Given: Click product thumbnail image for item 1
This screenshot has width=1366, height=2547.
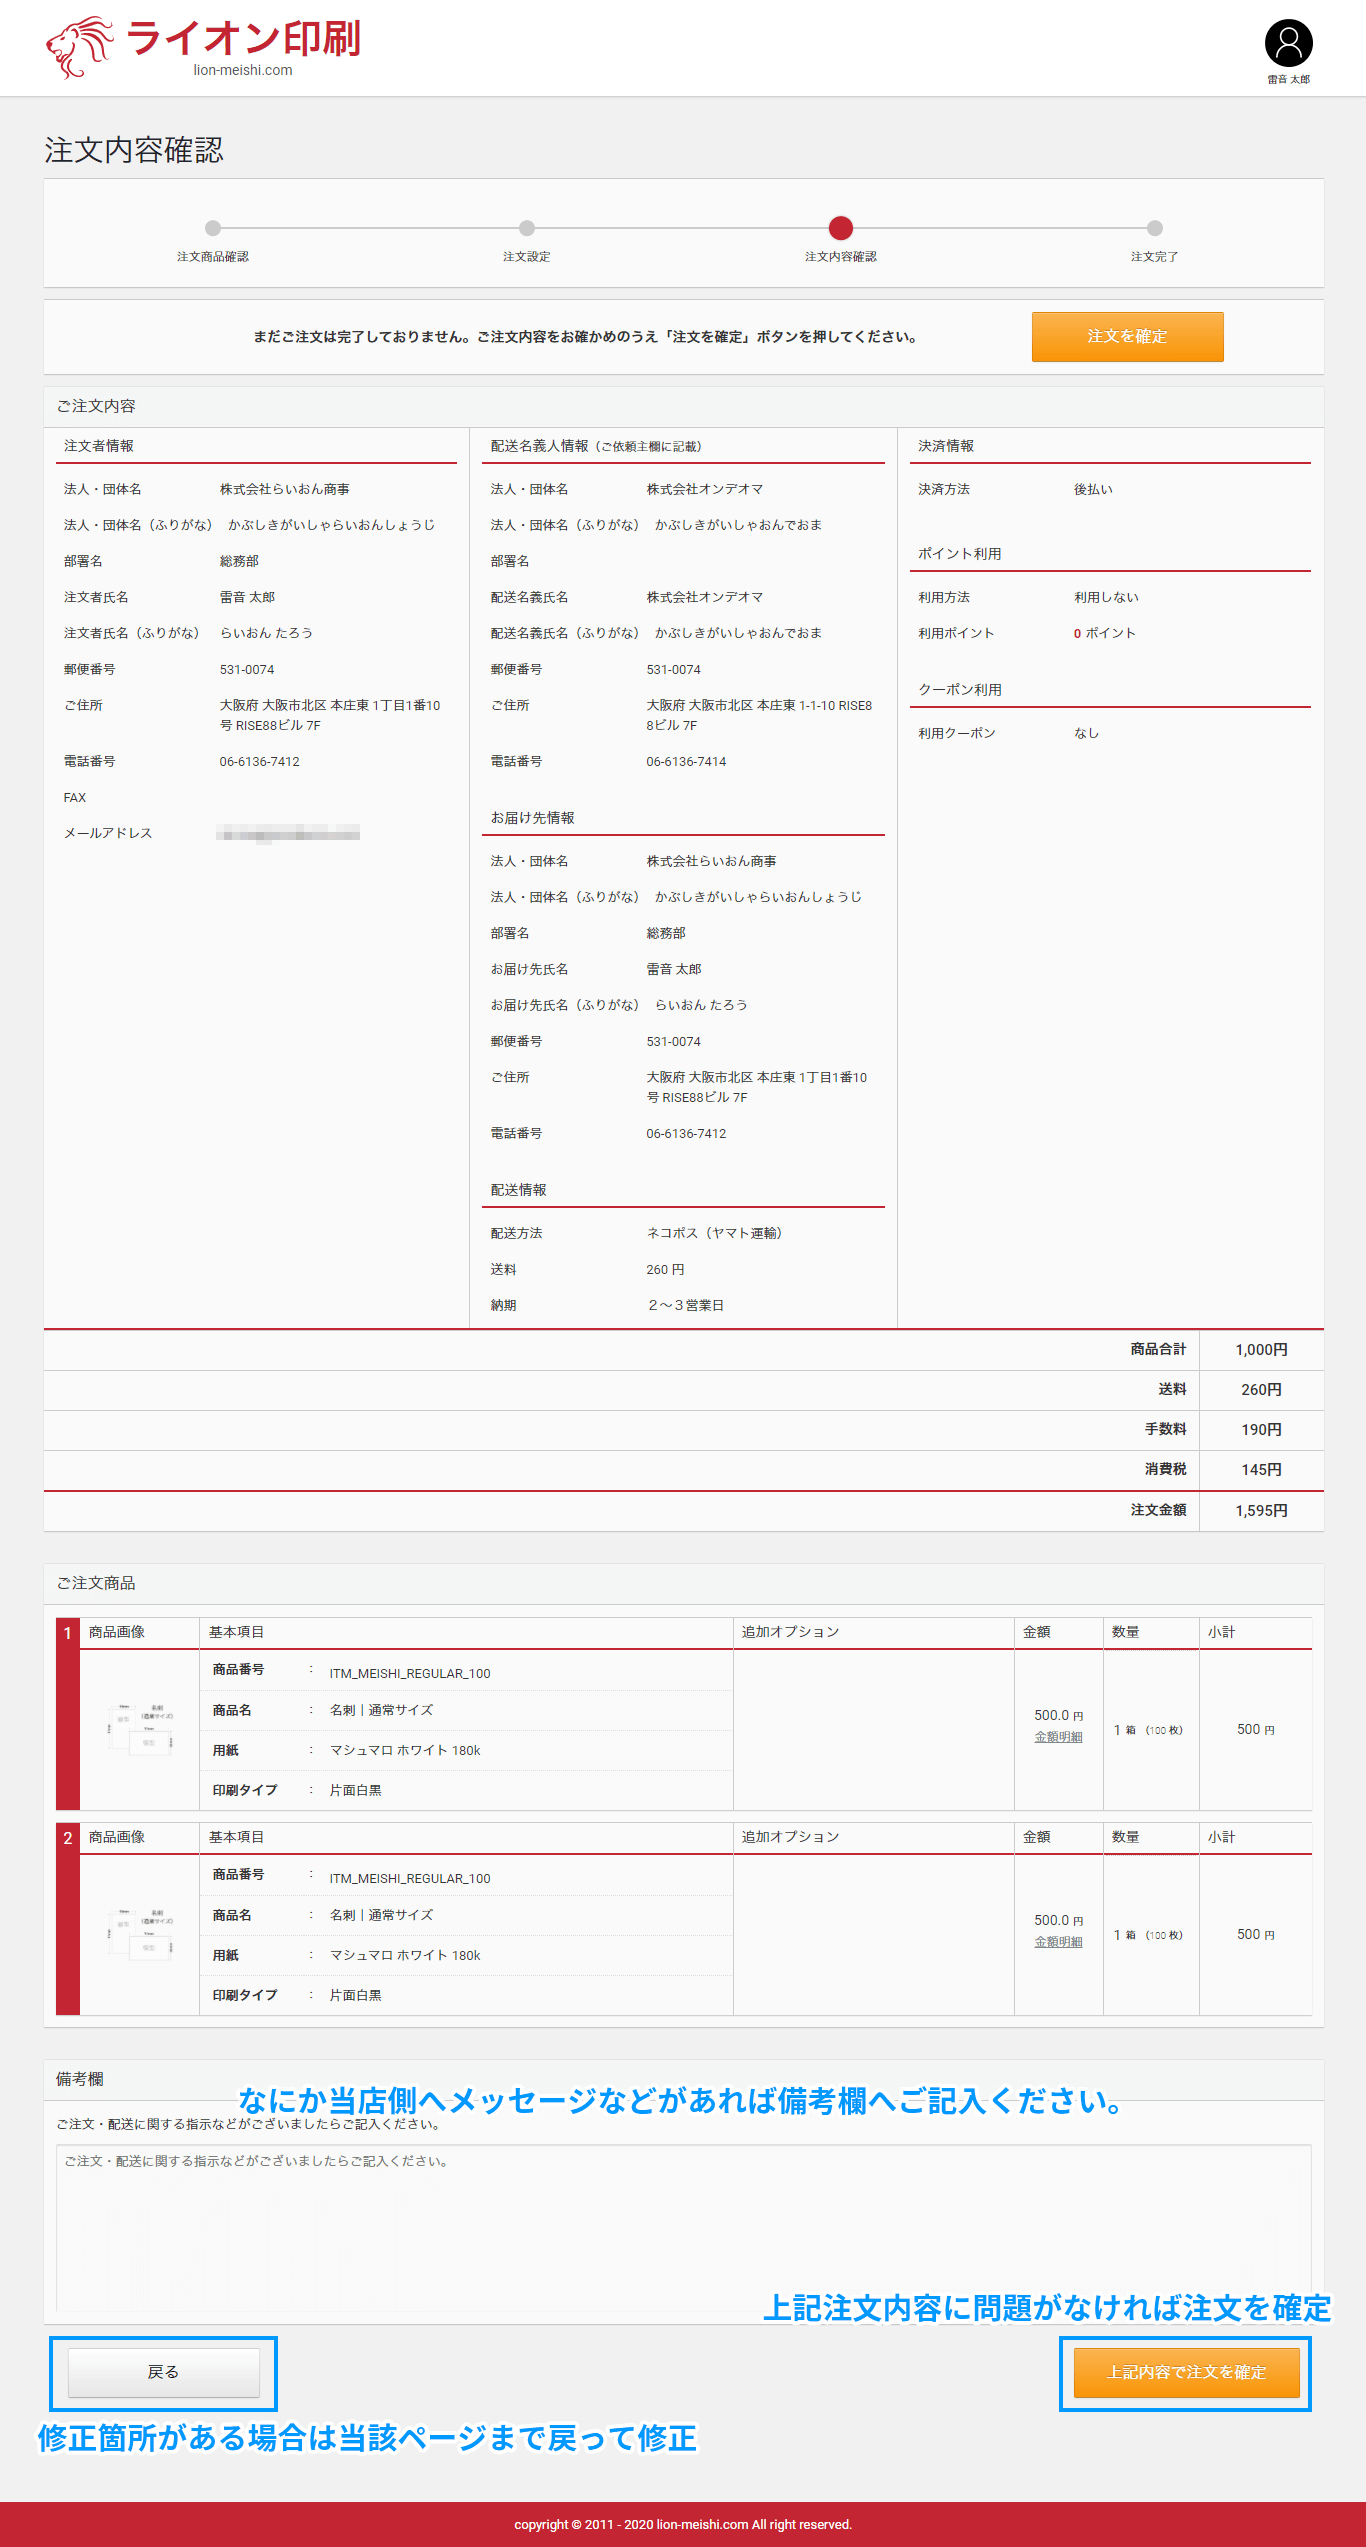Looking at the screenshot, I should click(x=140, y=1729).
